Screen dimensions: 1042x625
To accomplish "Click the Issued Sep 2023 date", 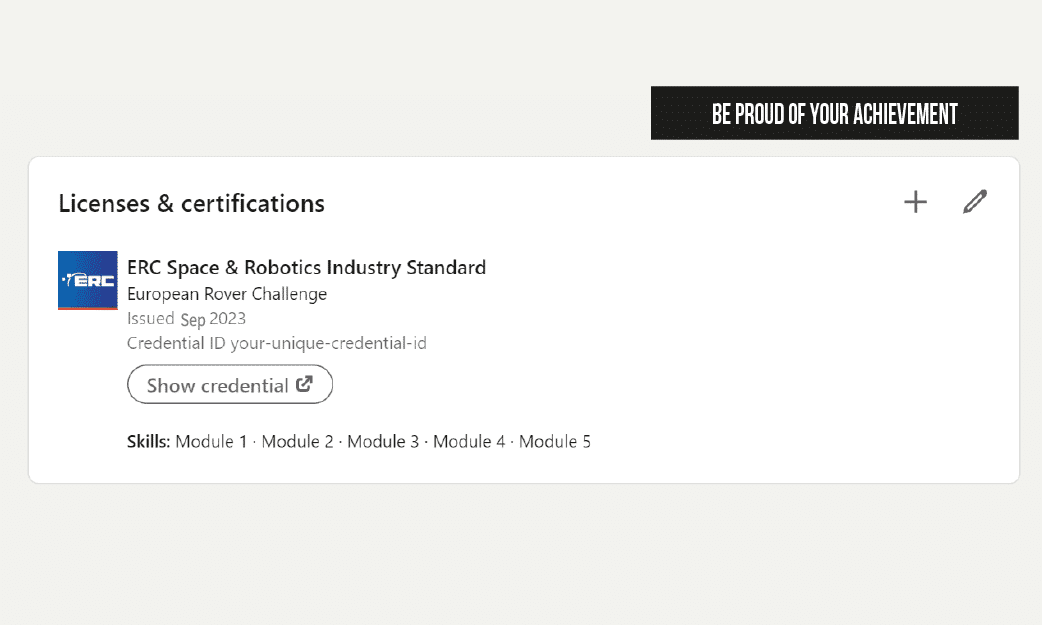I will click(x=186, y=319).
